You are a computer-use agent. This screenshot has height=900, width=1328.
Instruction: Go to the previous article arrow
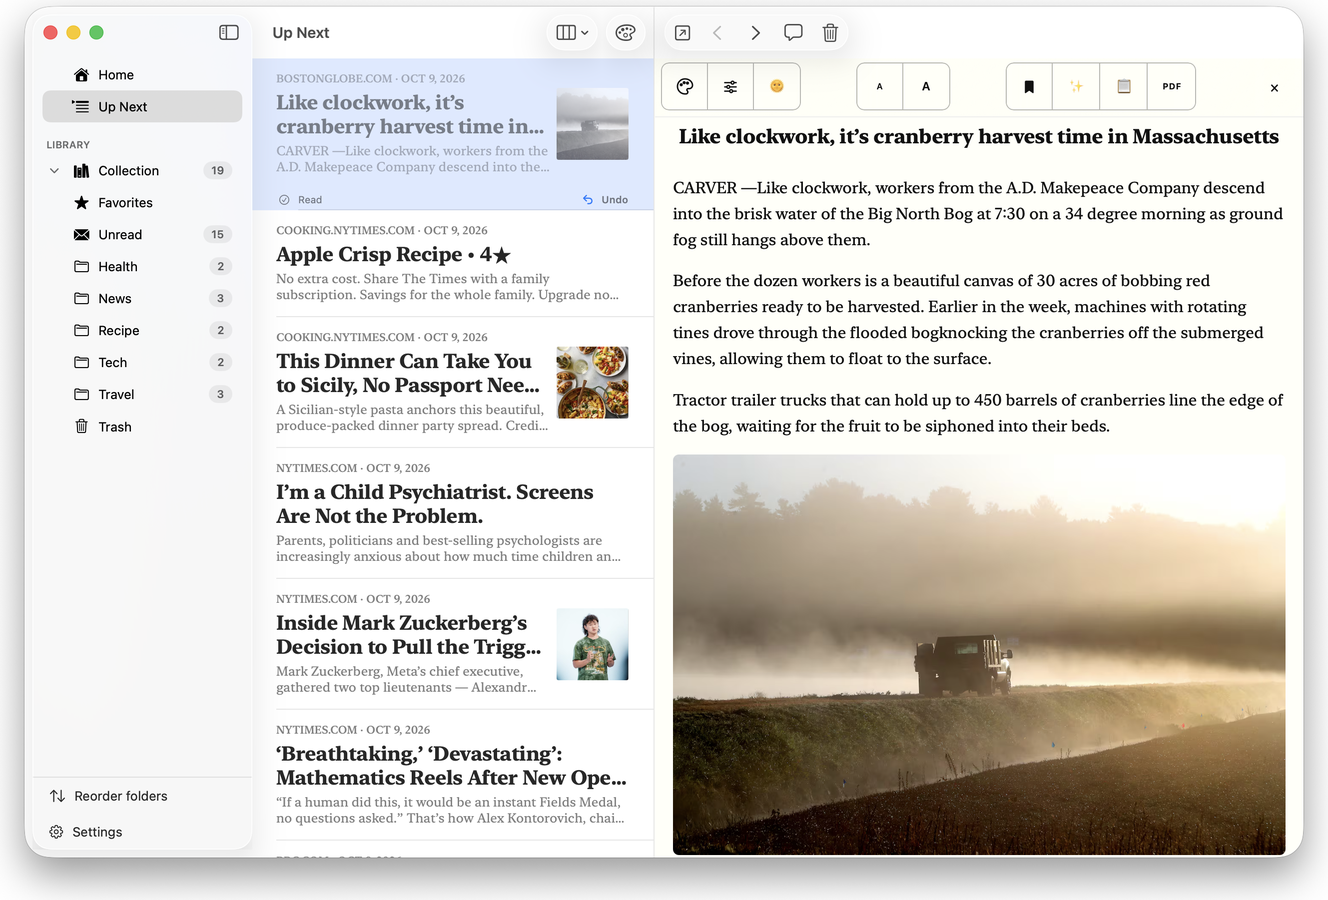pyautogui.click(x=718, y=33)
